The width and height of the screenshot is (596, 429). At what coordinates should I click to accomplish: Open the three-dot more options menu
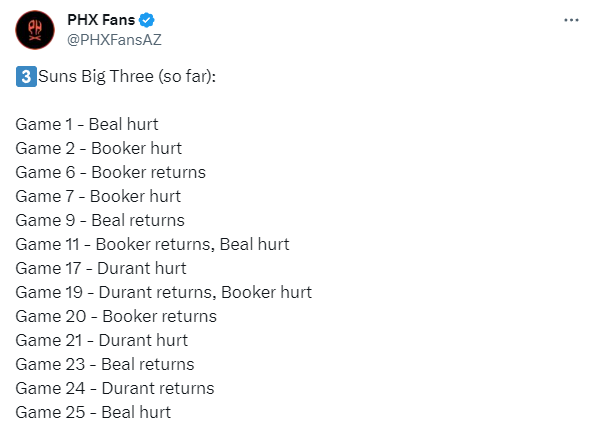[x=571, y=20]
